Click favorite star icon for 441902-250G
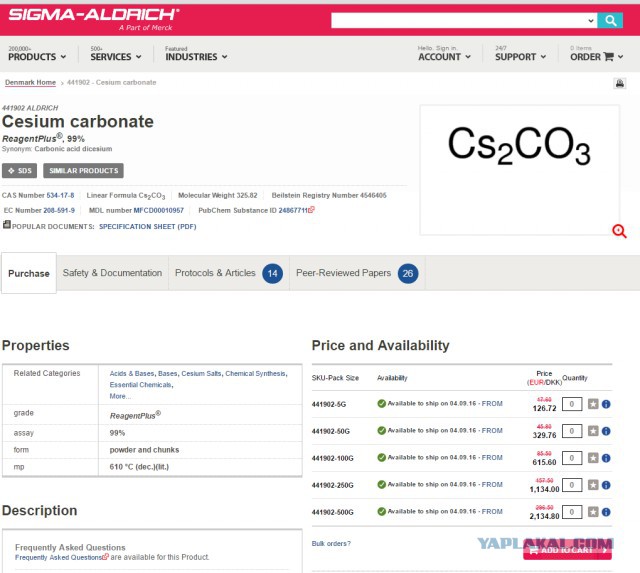This screenshot has width=640, height=573. tap(593, 485)
